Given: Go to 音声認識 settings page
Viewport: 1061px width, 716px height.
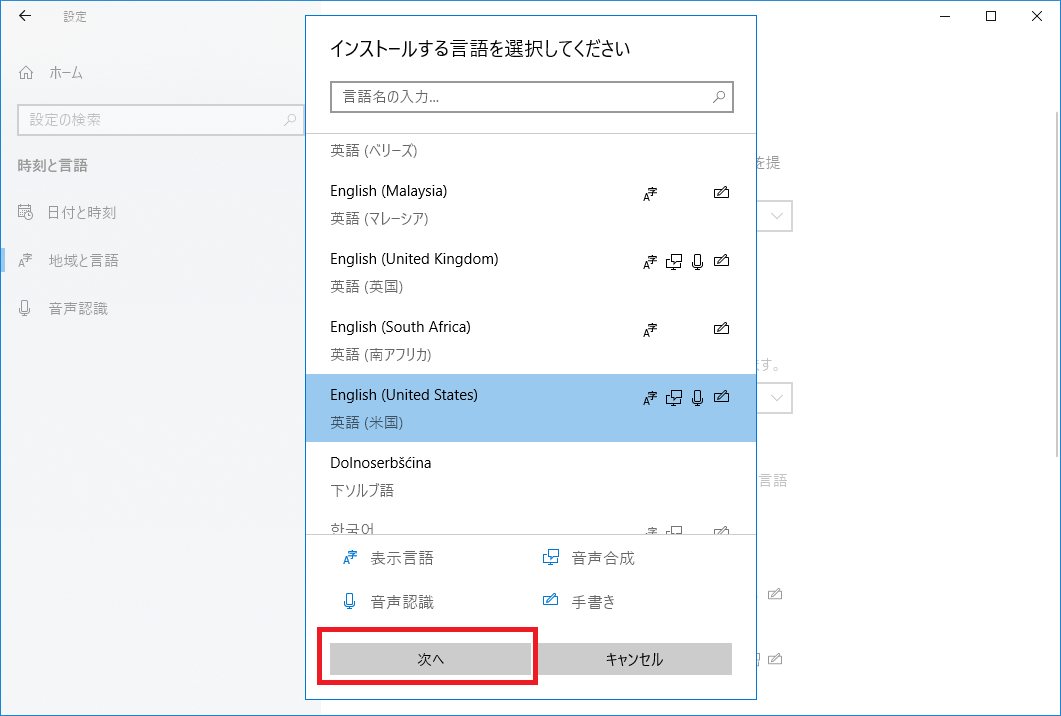Looking at the screenshot, I should click(x=78, y=309).
